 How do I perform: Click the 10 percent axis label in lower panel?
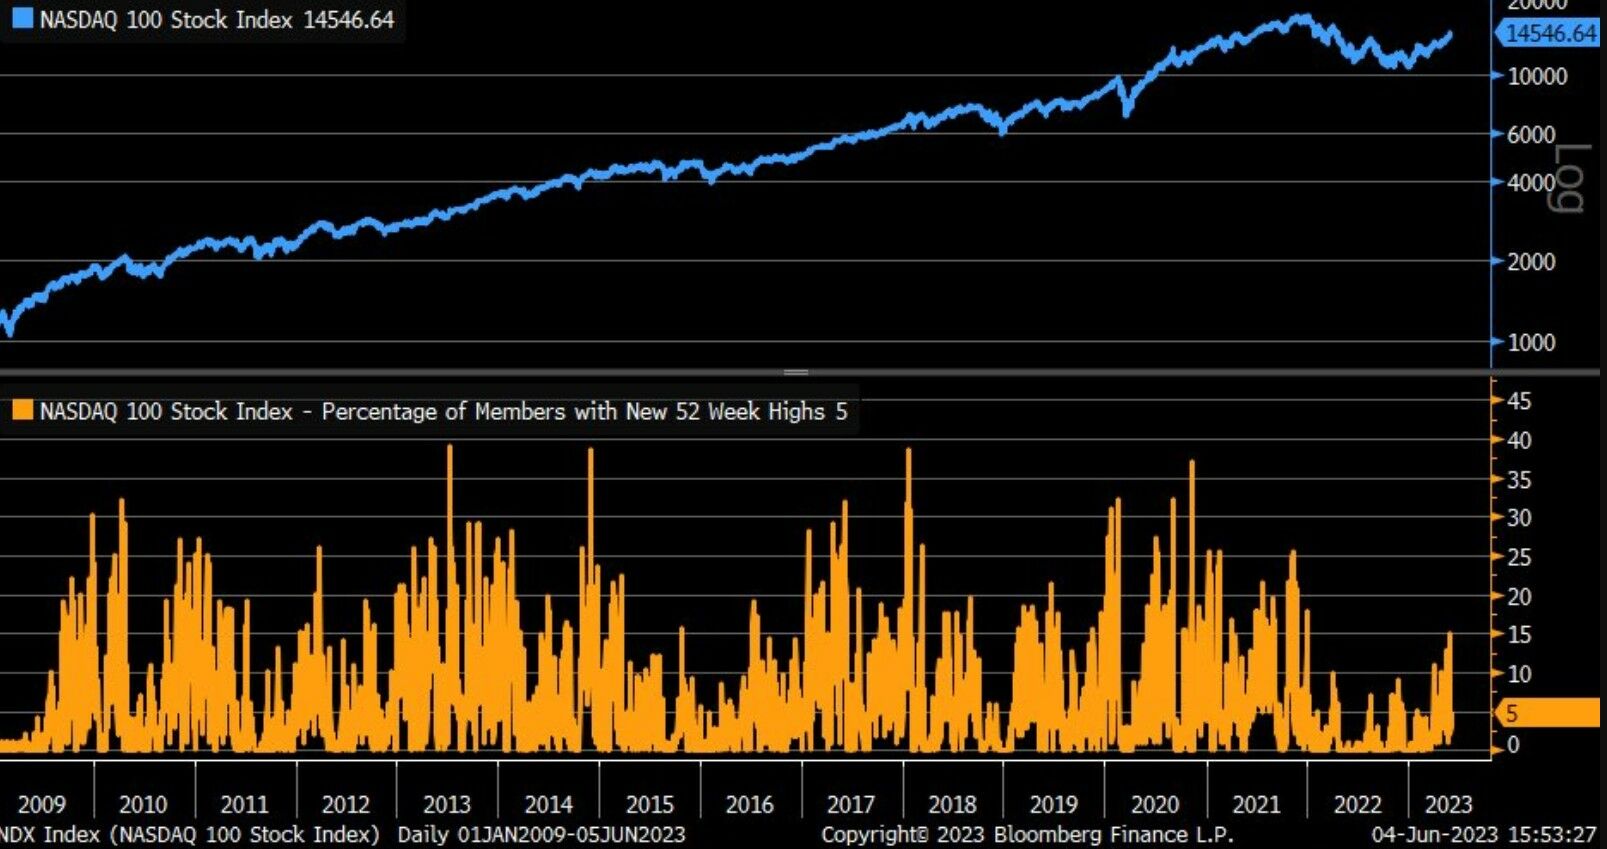tap(1519, 674)
